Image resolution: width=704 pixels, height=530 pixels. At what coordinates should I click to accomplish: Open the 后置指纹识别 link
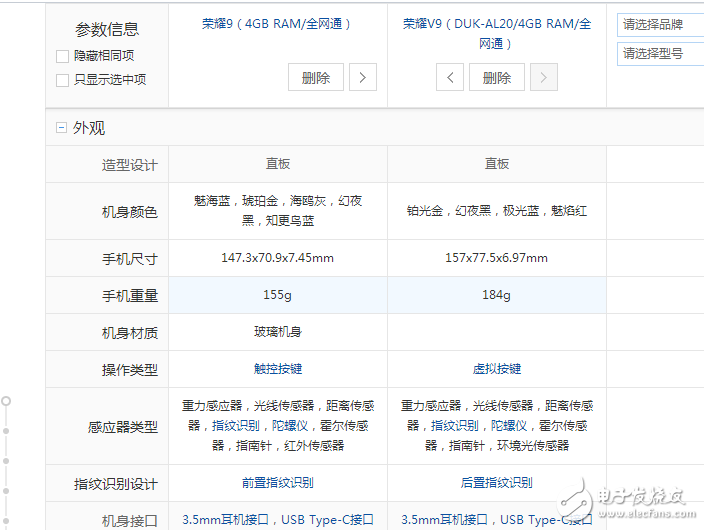(x=497, y=483)
